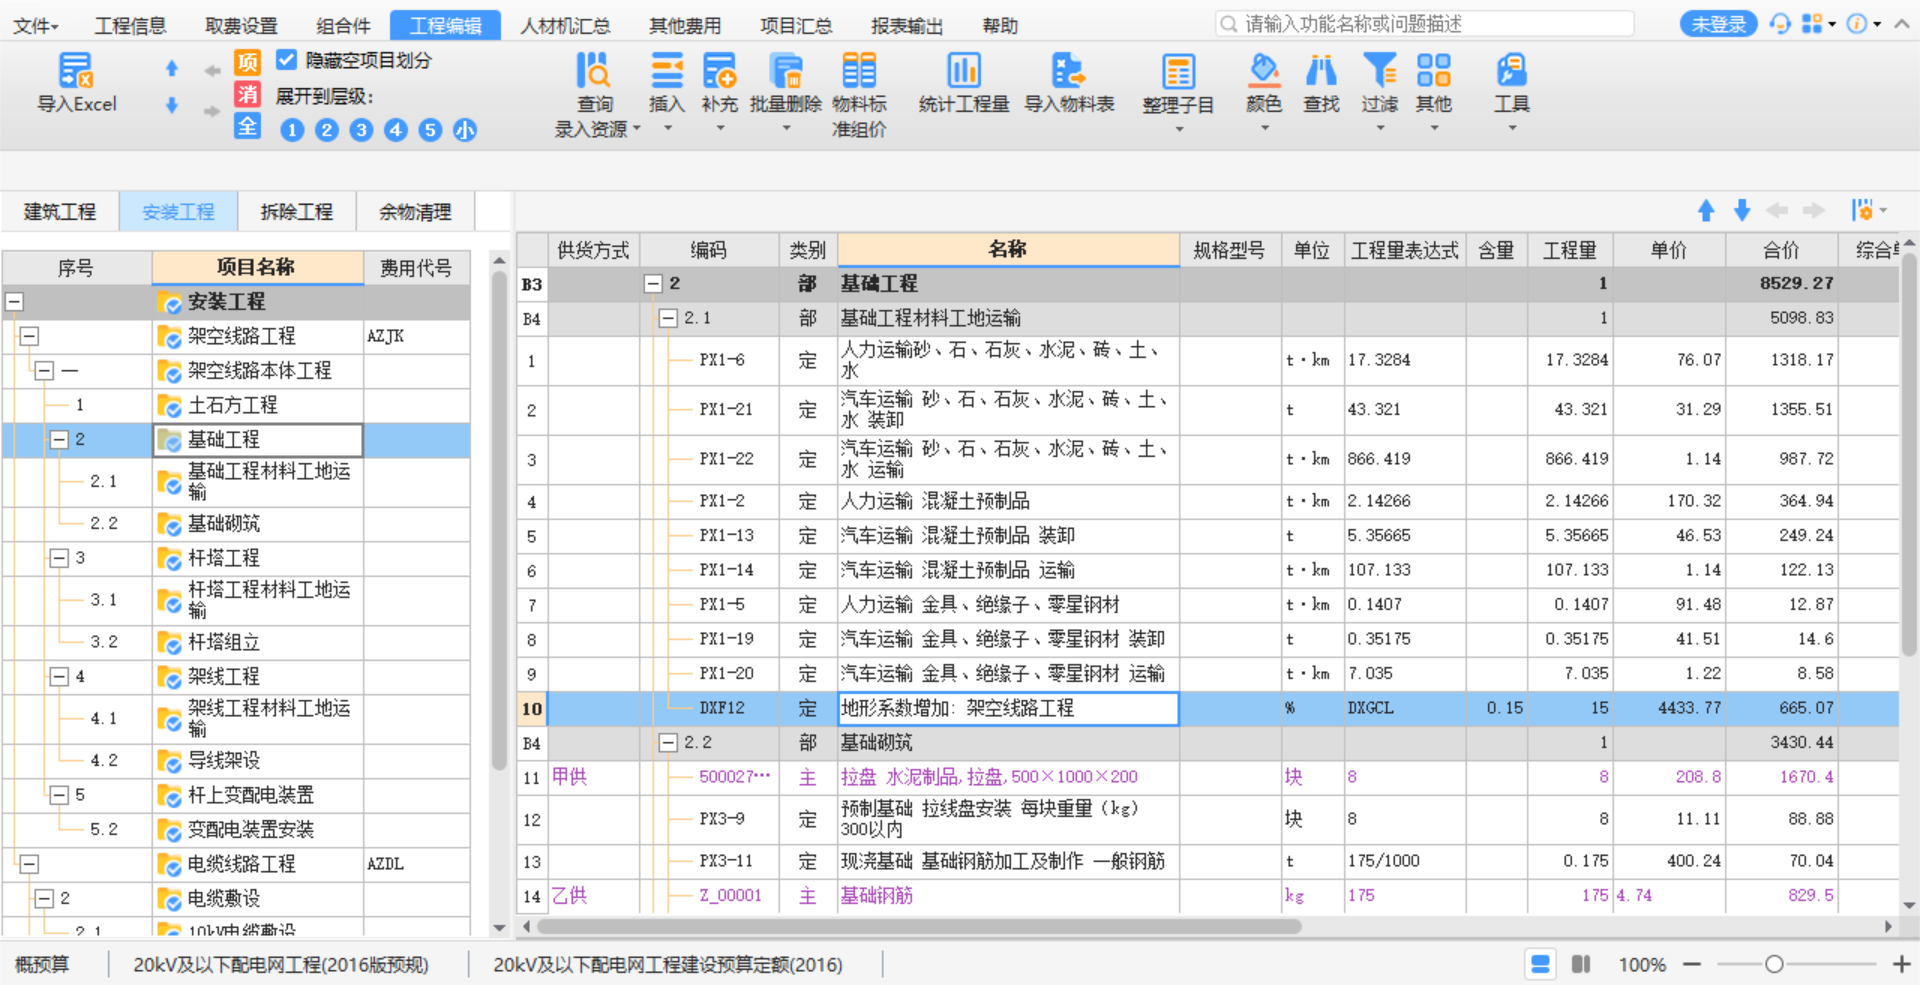Open the 批量删除 tool

point(786,90)
